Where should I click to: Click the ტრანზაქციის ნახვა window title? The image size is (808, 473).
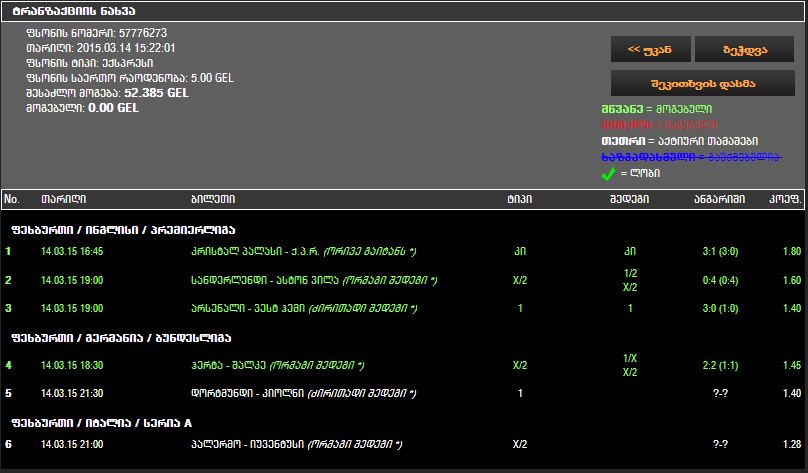[74, 11]
